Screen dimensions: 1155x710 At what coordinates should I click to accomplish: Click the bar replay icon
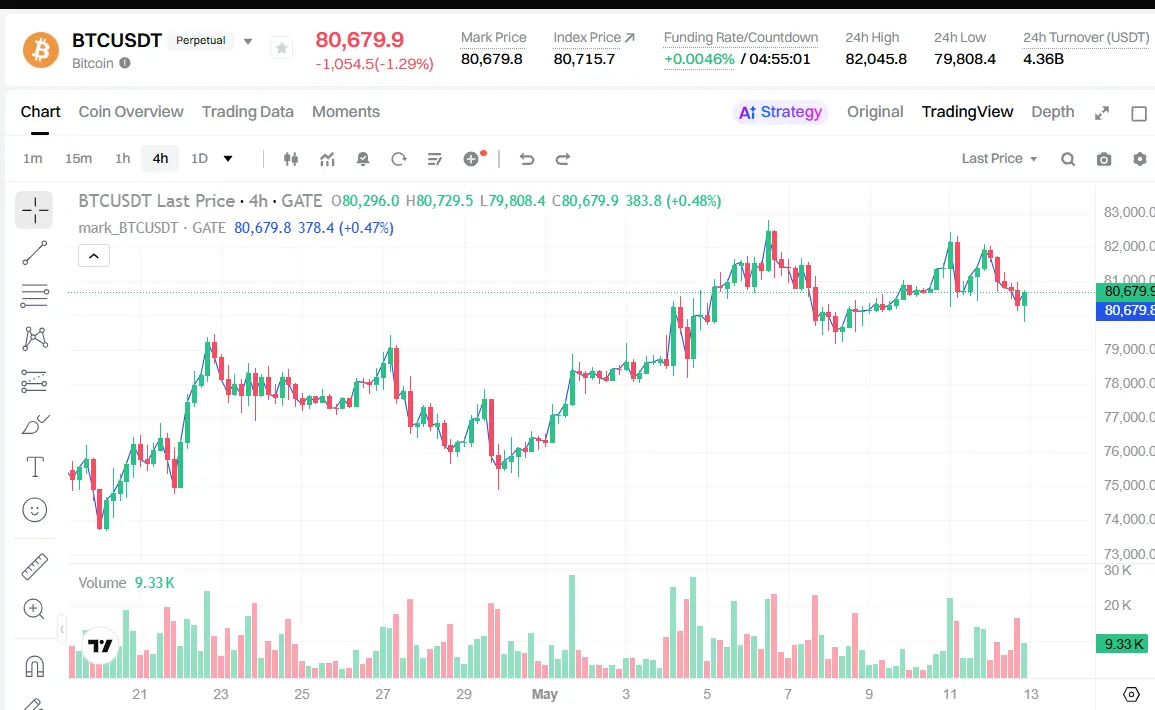[x=399, y=159]
